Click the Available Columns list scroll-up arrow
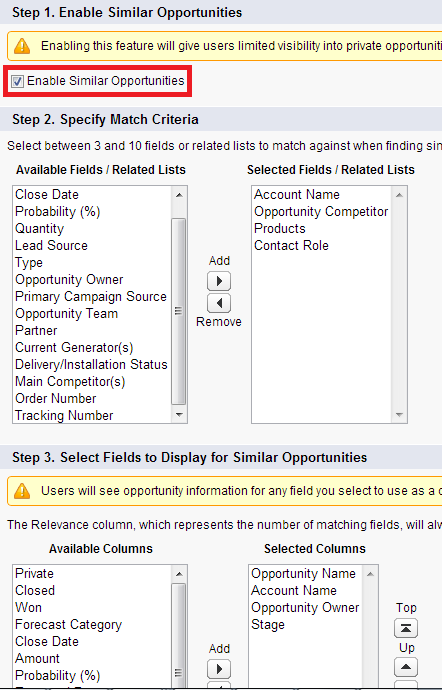This screenshot has height=690, width=442. 179,574
